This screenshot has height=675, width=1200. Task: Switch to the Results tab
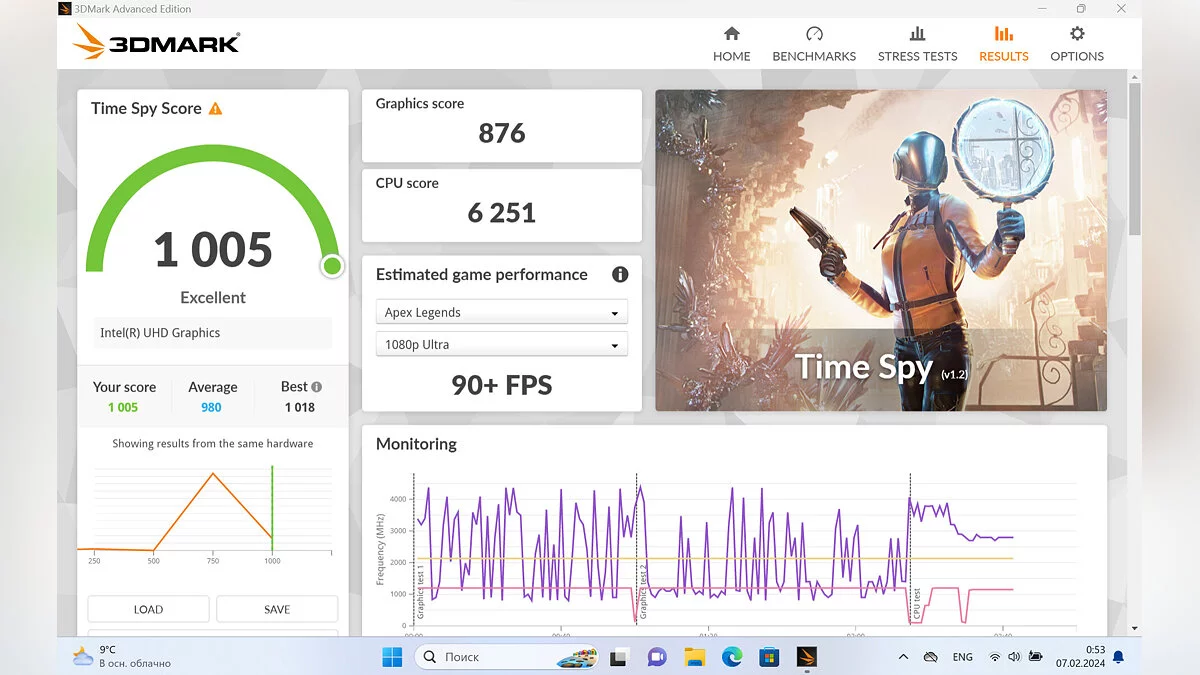click(x=1003, y=45)
